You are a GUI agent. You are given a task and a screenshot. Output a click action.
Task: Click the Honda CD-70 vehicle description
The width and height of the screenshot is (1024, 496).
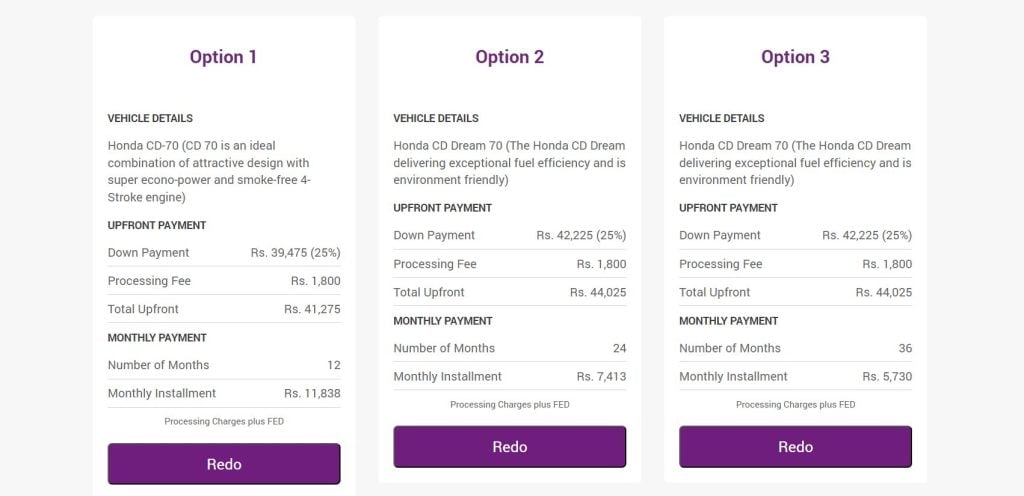[209, 172]
